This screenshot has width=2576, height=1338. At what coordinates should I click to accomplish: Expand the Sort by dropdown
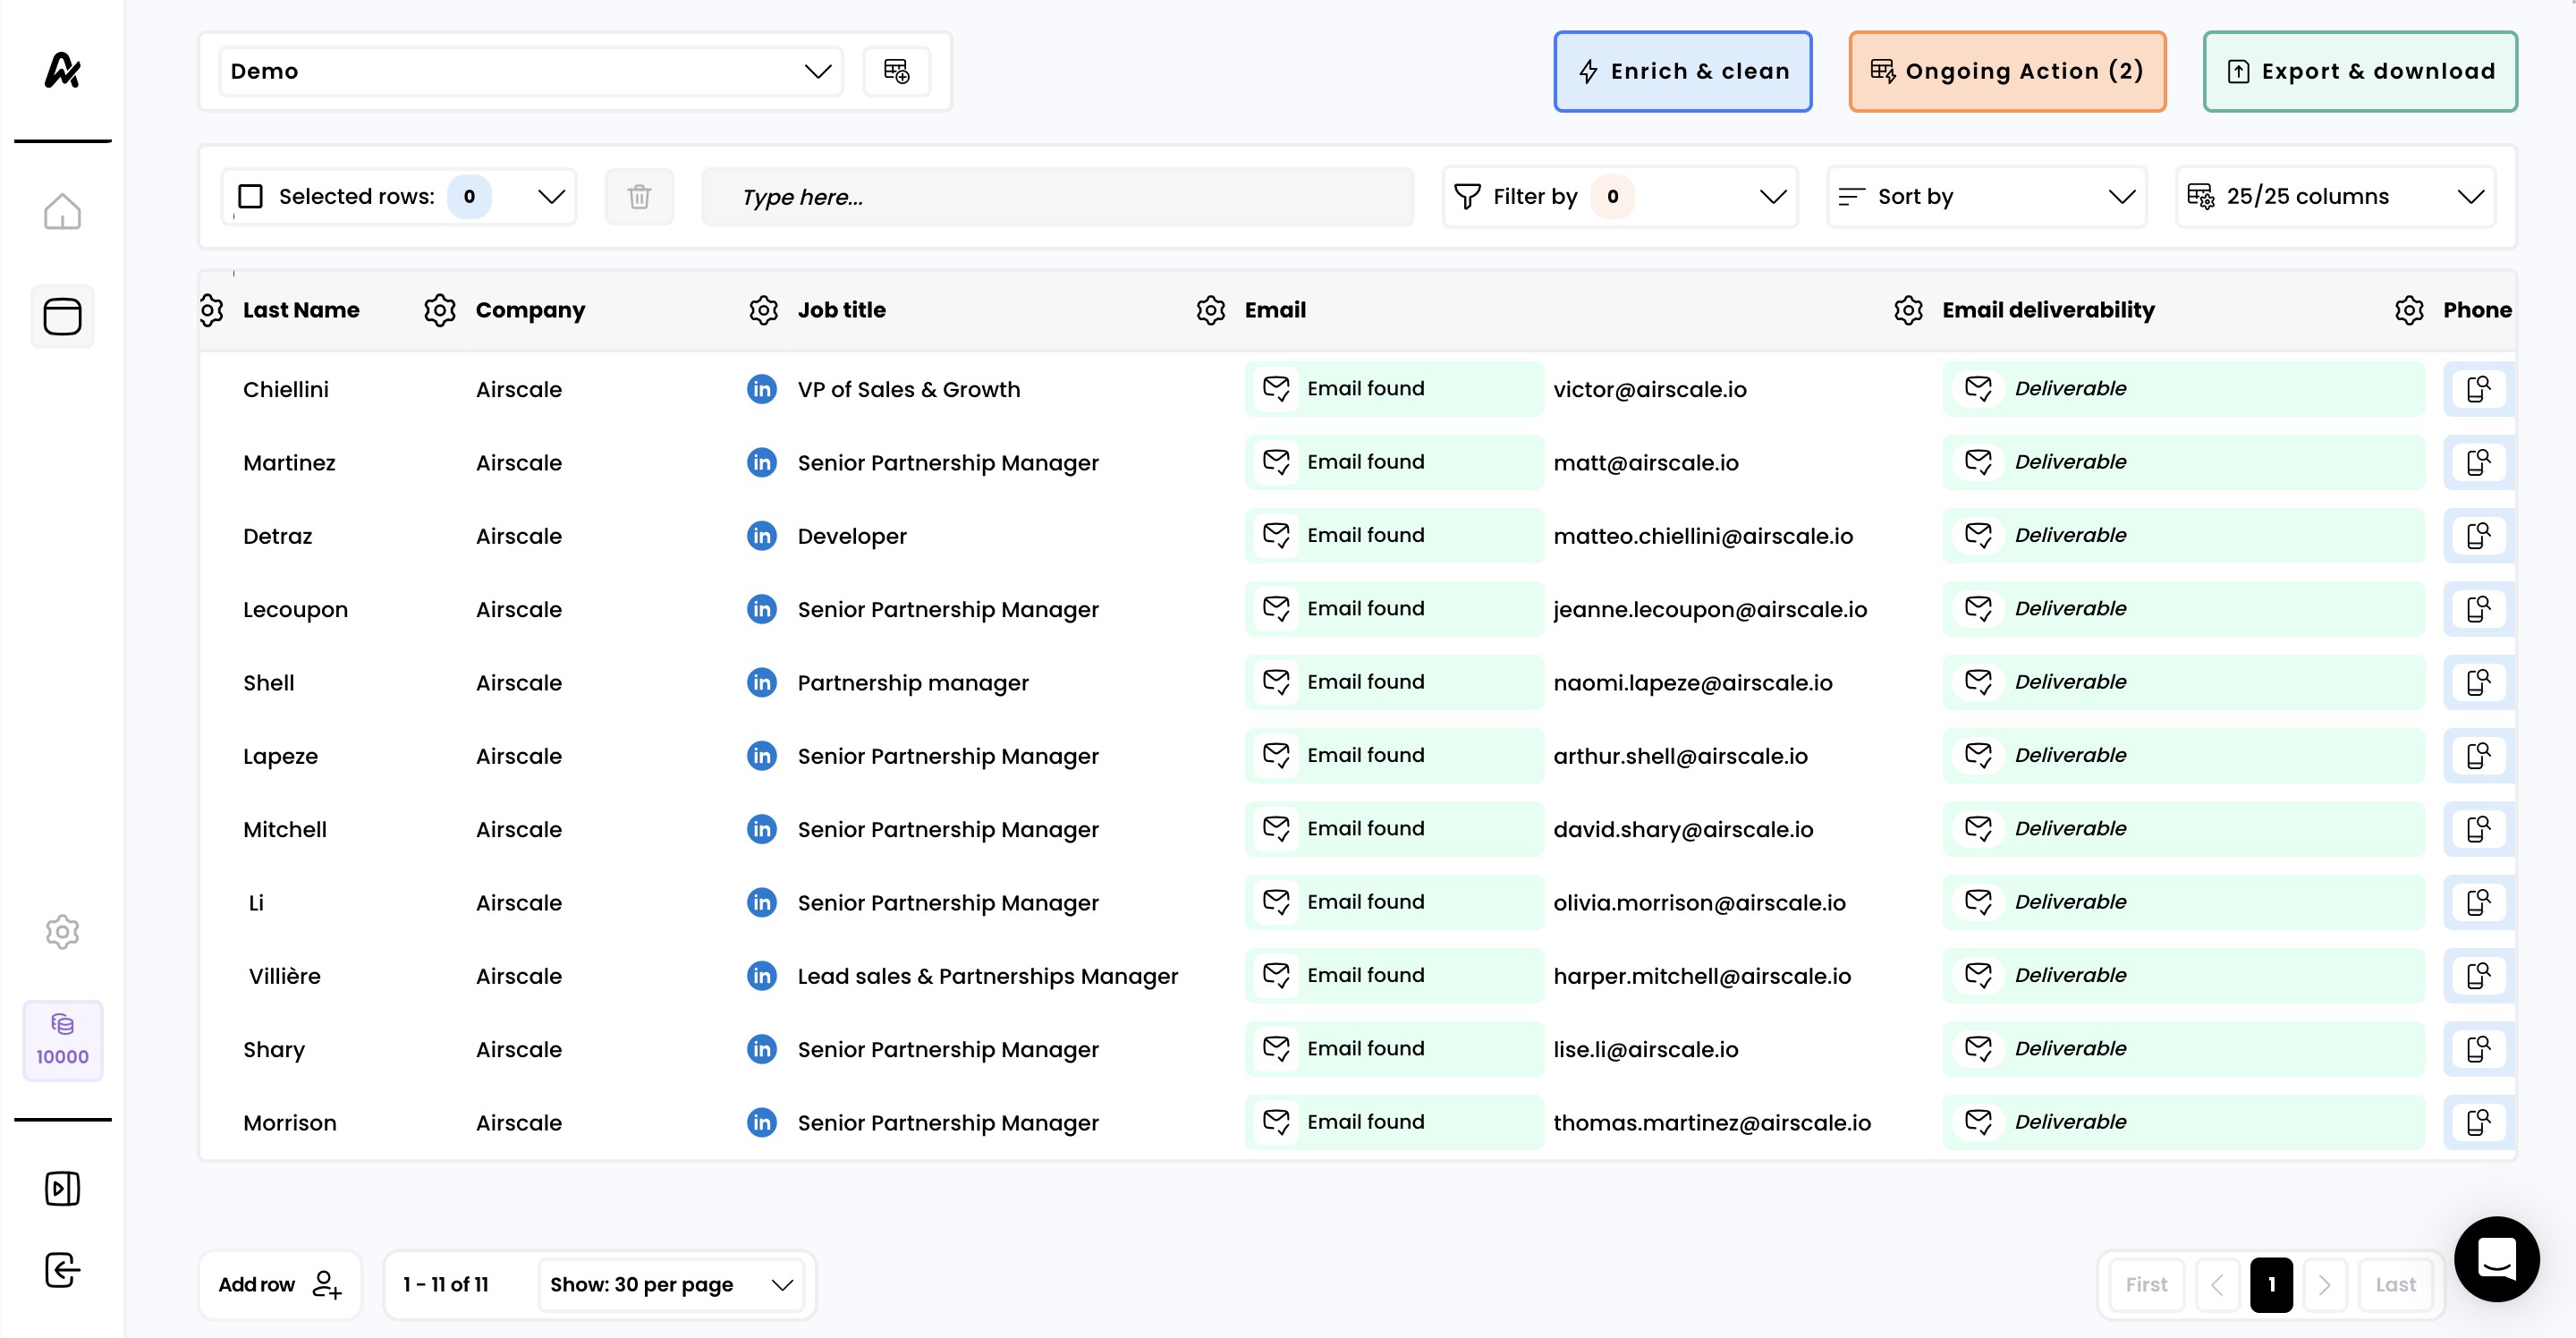[1985, 197]
